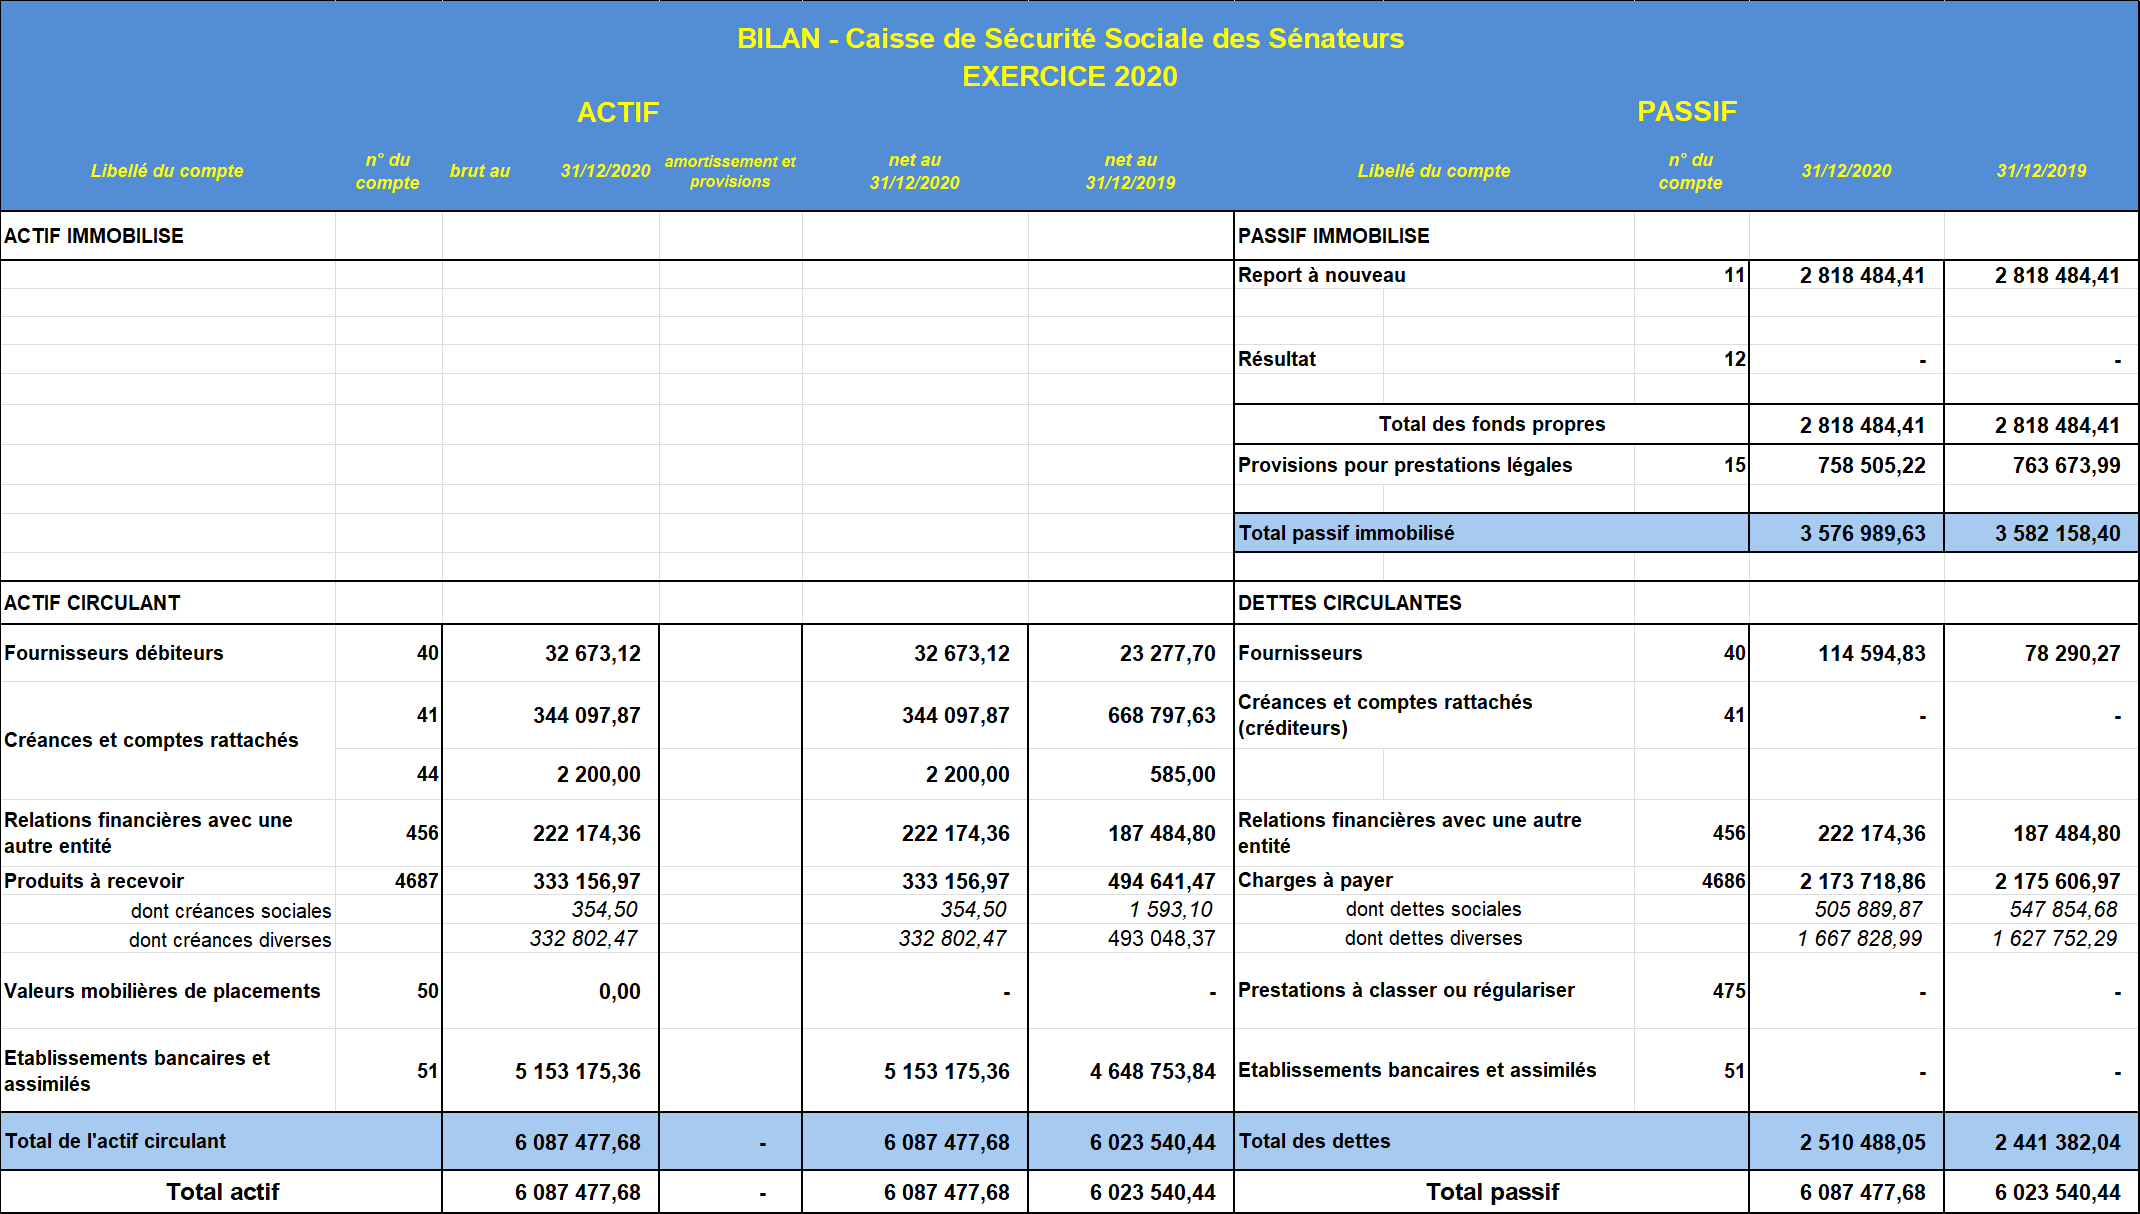Select the Fournisseurs débiteurs row label

tap(114, 653)
